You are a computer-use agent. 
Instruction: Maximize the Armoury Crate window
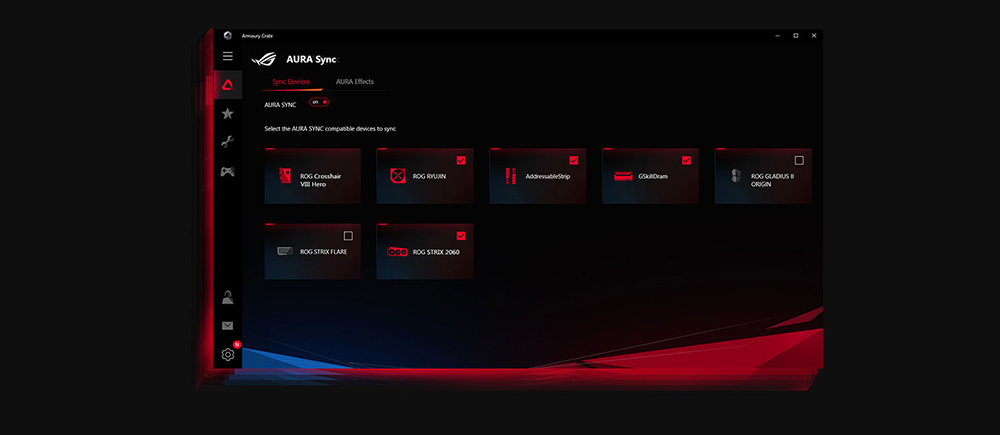tap(795, 36)
